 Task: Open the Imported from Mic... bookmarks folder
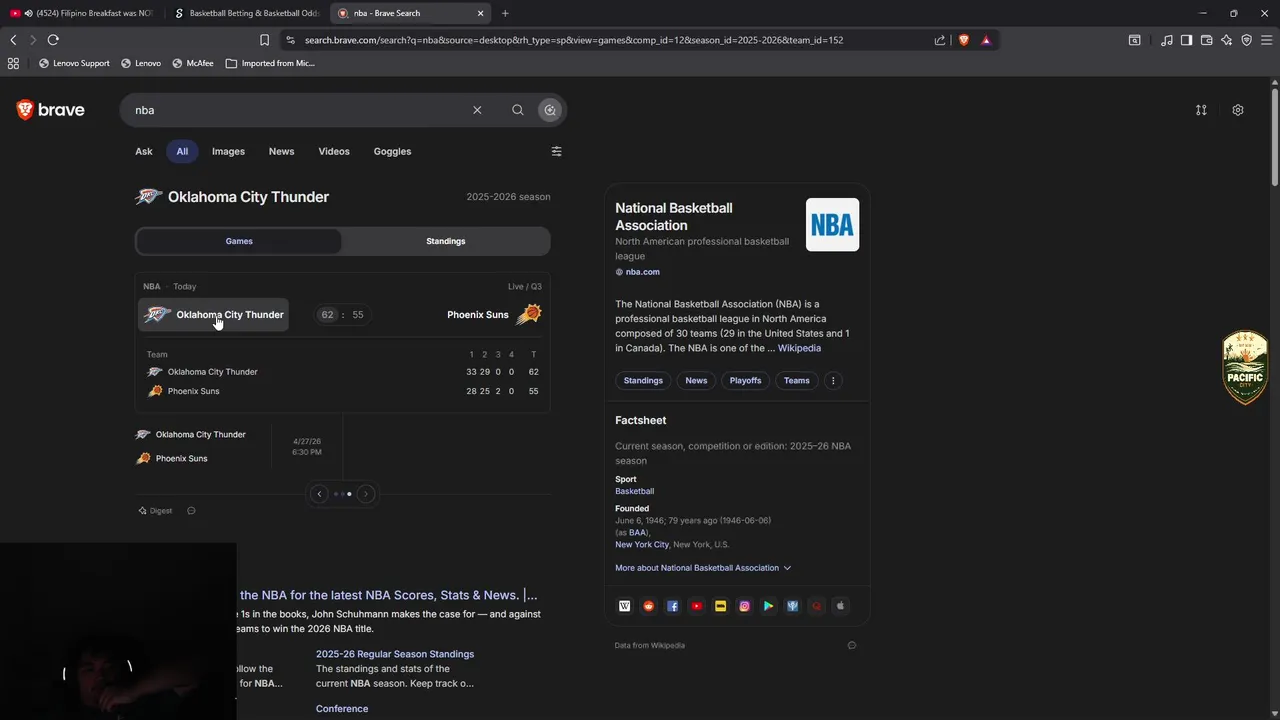click(270, 63)
